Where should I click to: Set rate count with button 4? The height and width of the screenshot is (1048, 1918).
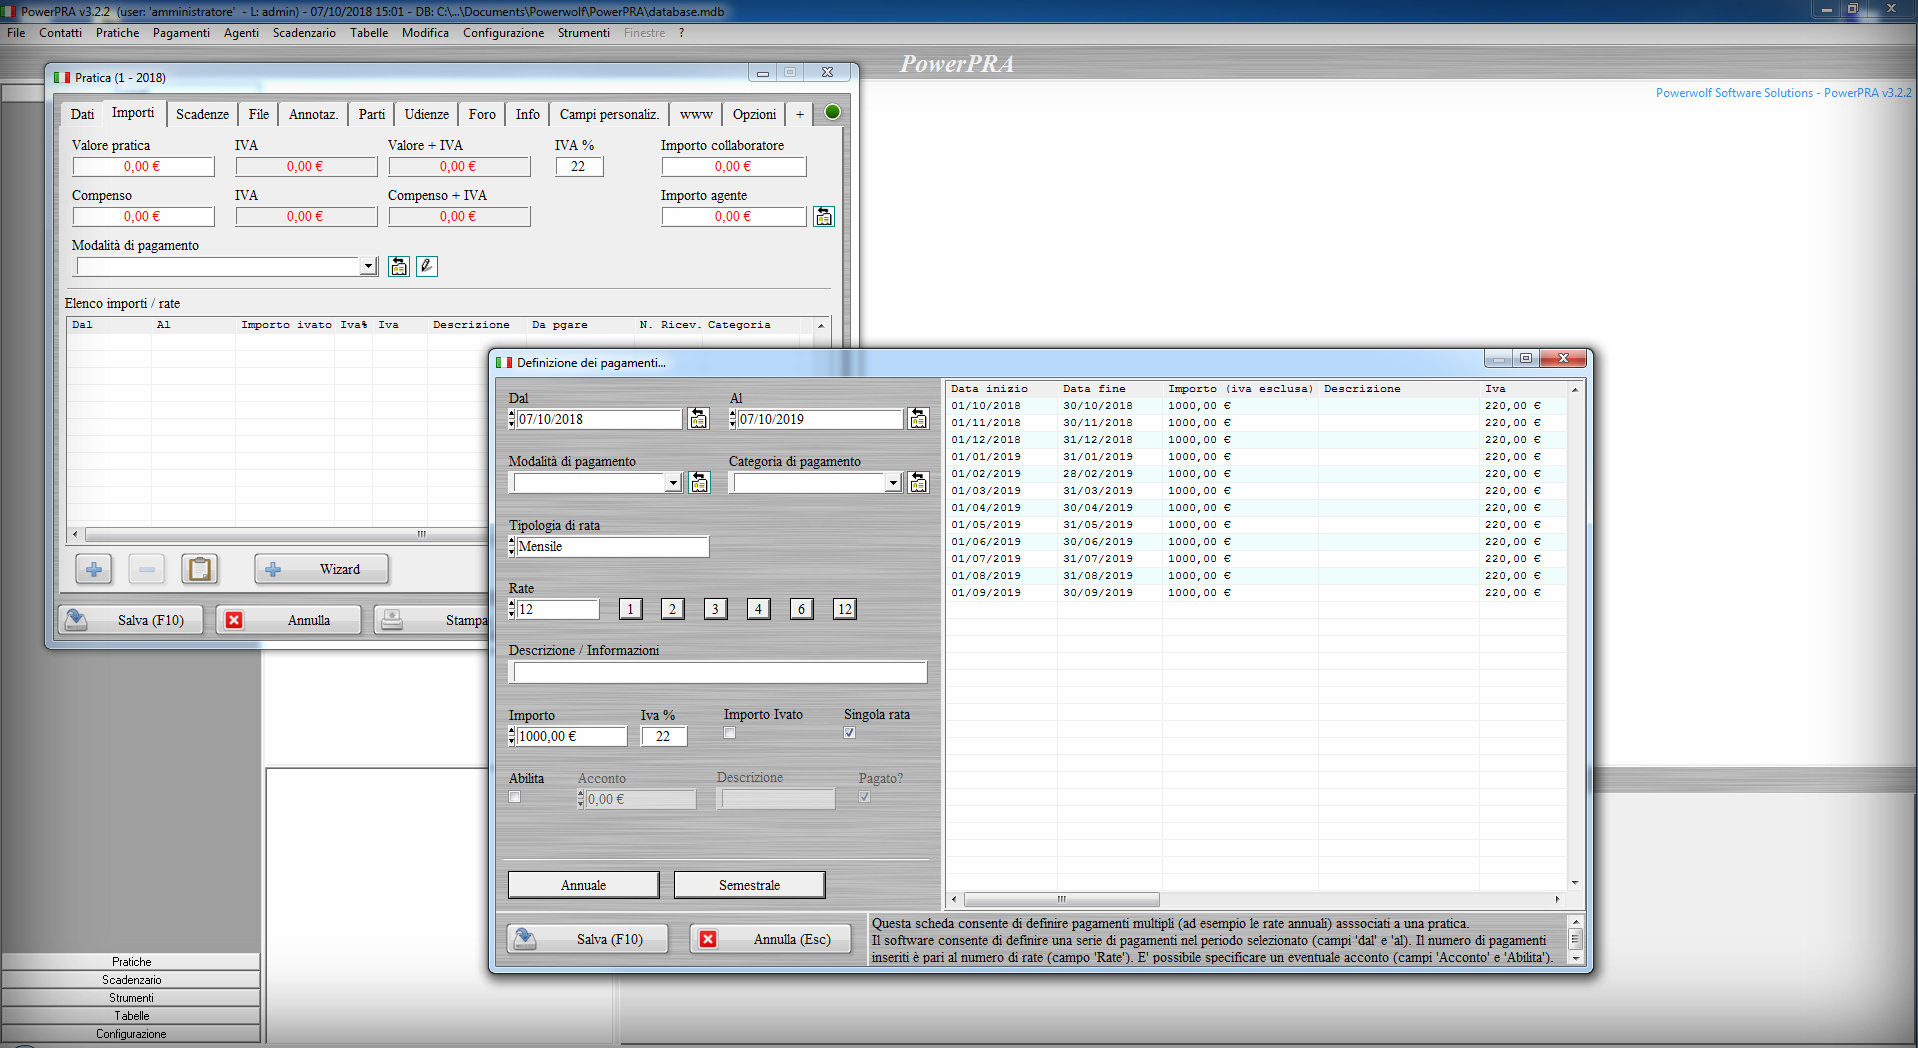point(758,609)
